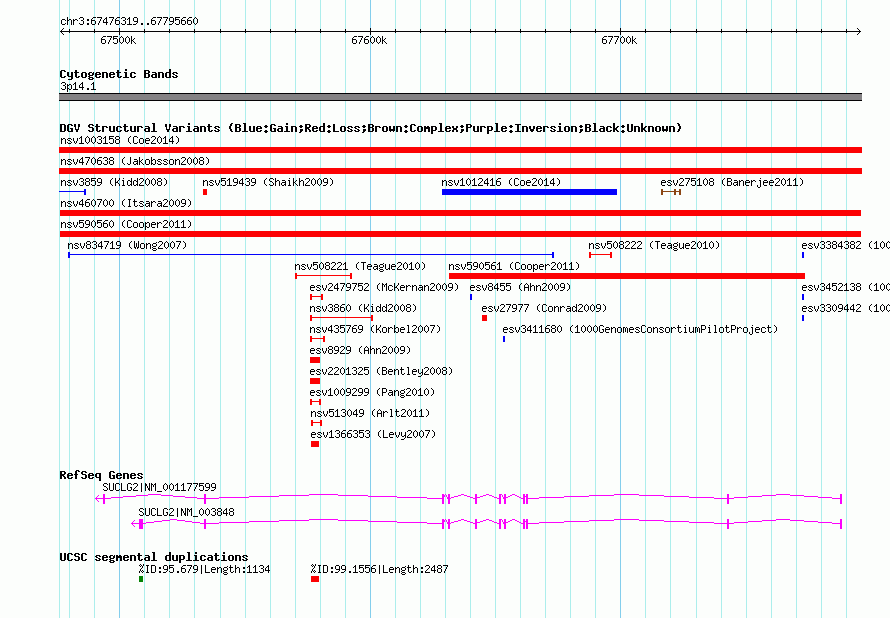
Task: Click the left arrow of the position ruler
Action: click(x=64, y=32)
